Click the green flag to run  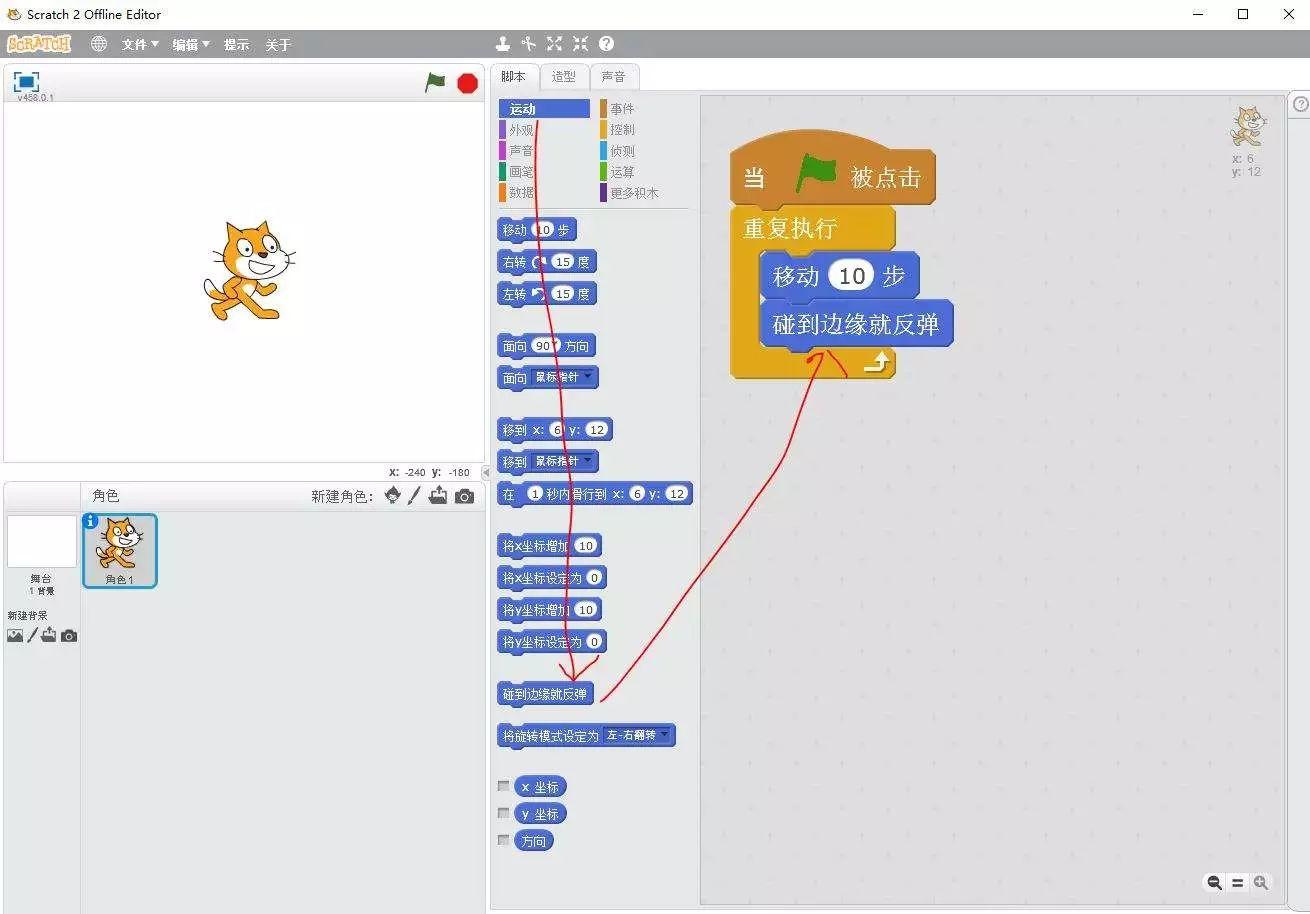coord(435,83)
